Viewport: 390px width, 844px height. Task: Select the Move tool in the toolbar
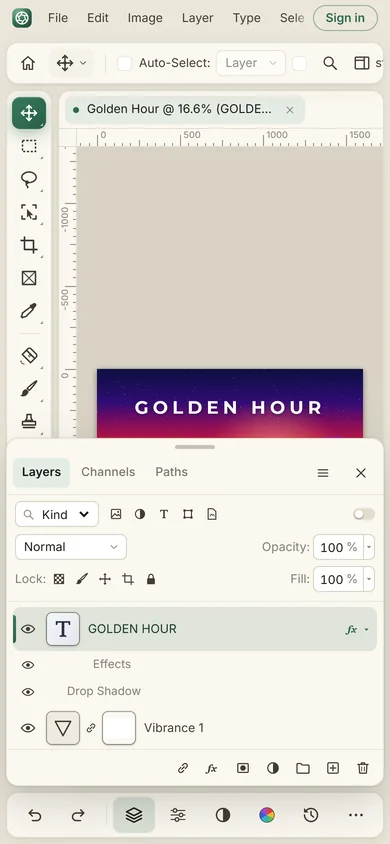29,113
